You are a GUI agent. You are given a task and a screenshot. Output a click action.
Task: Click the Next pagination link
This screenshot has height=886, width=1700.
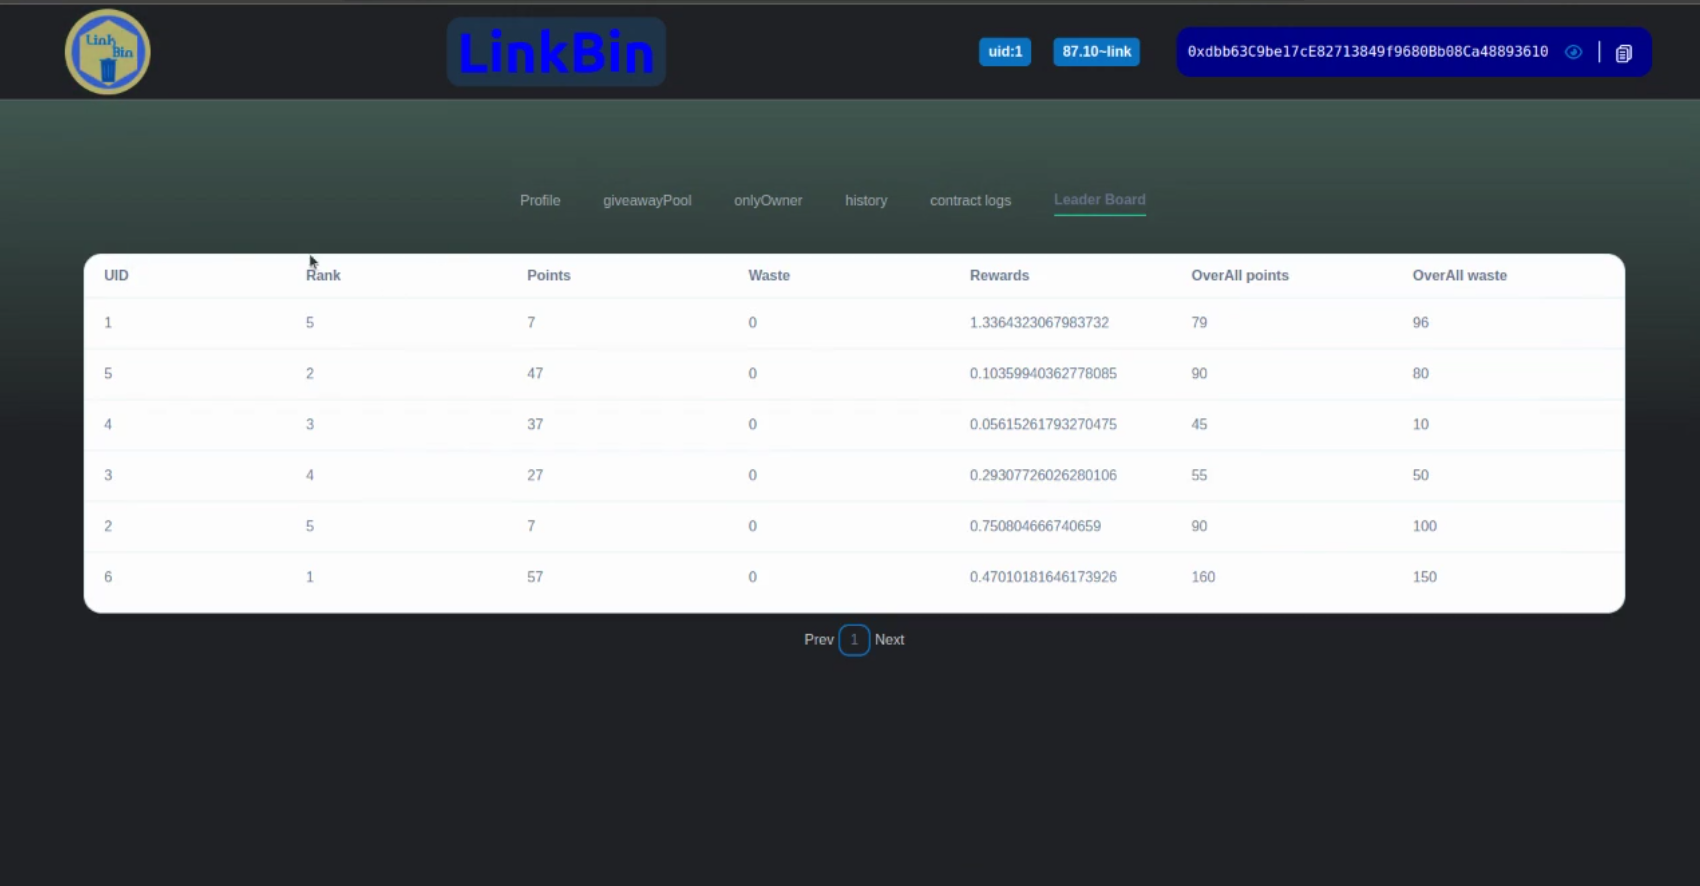pyautogui.click(x=889, y=640)
